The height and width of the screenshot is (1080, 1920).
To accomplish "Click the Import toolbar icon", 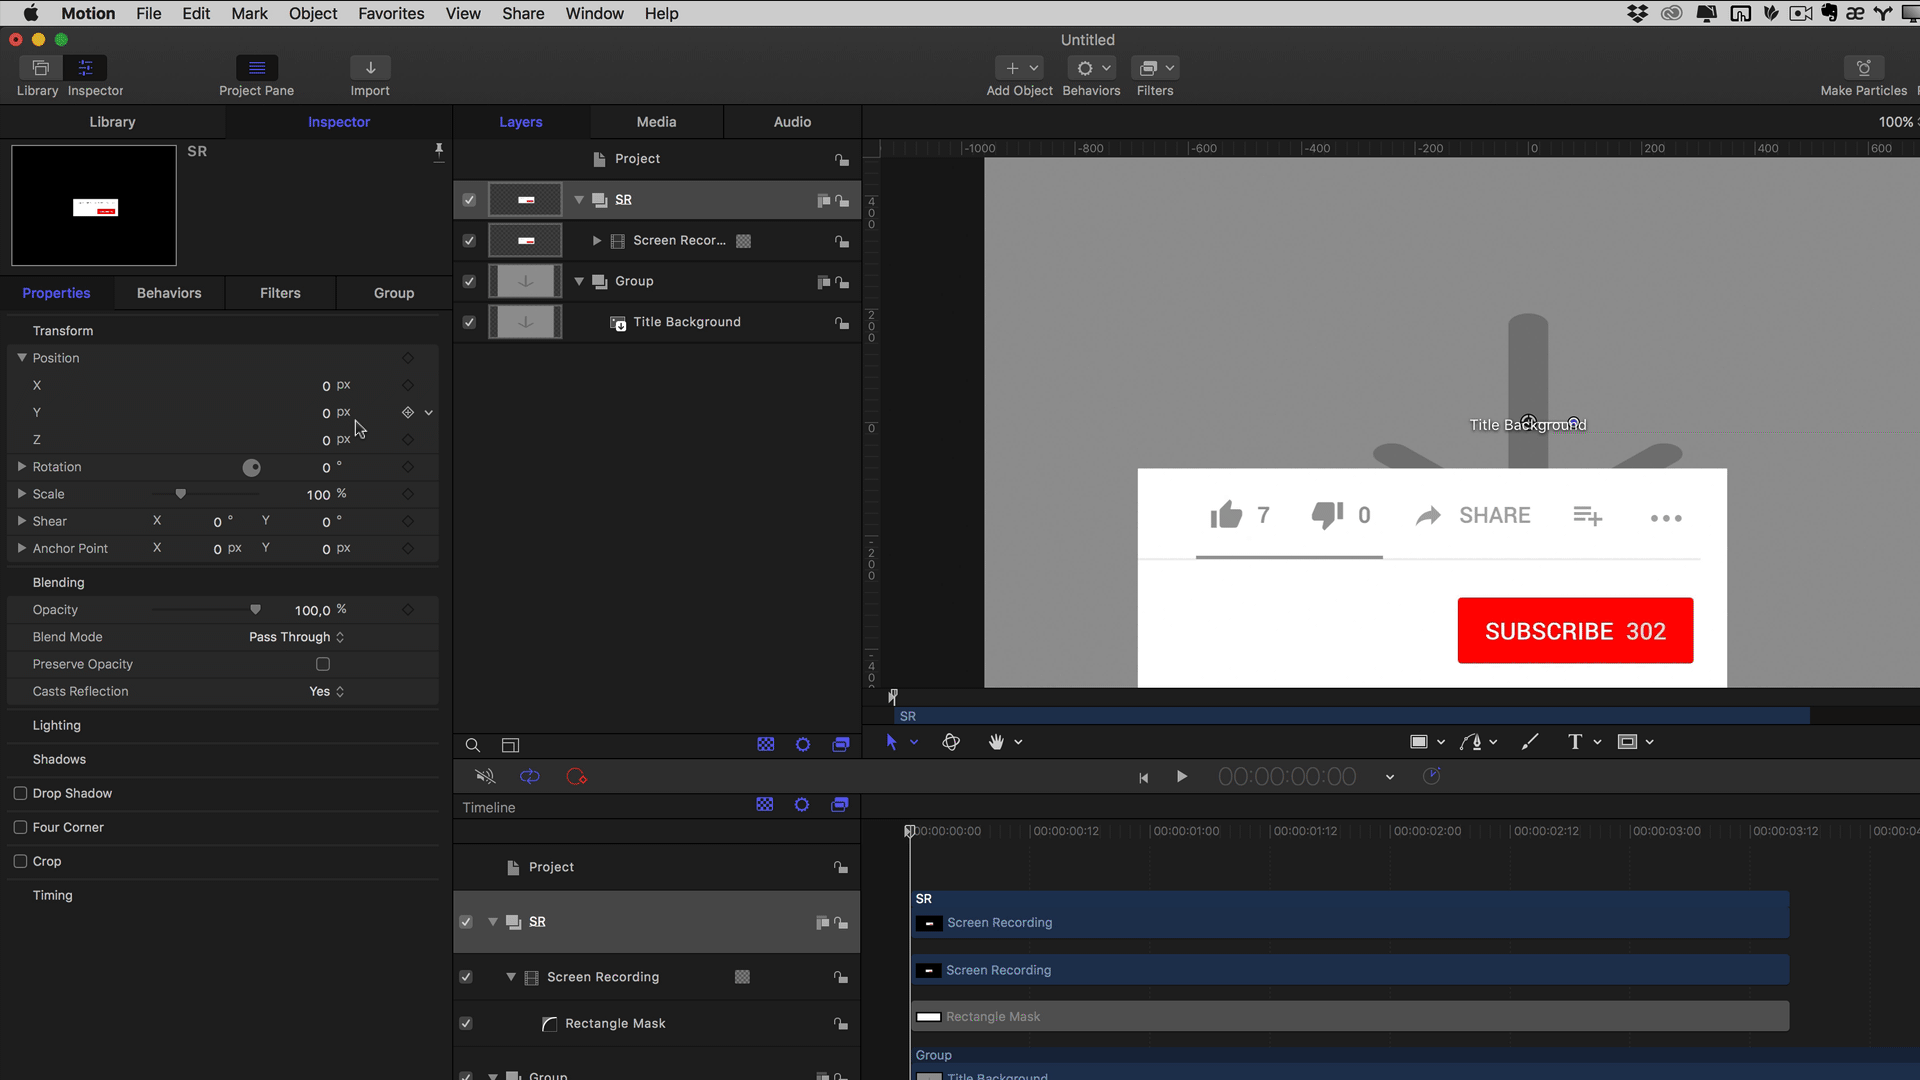I will pyautogui.click(x=370, y=68).
